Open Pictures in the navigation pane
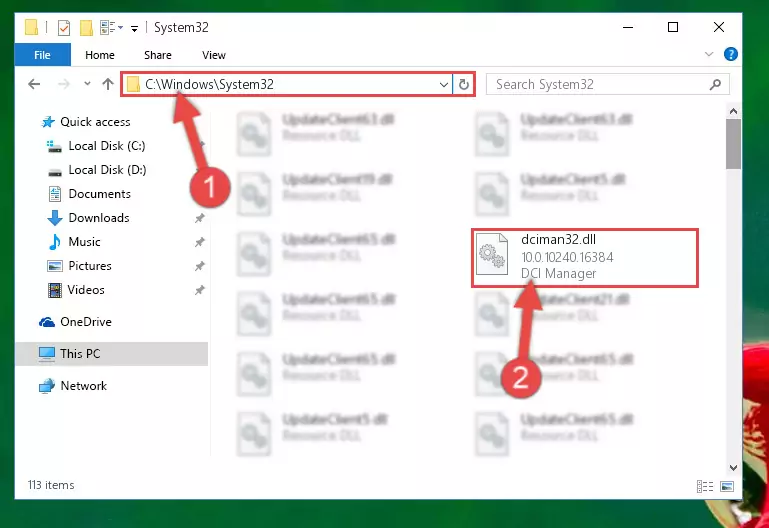Viewport: 769px width, 528px height. (x=90, y=266)
